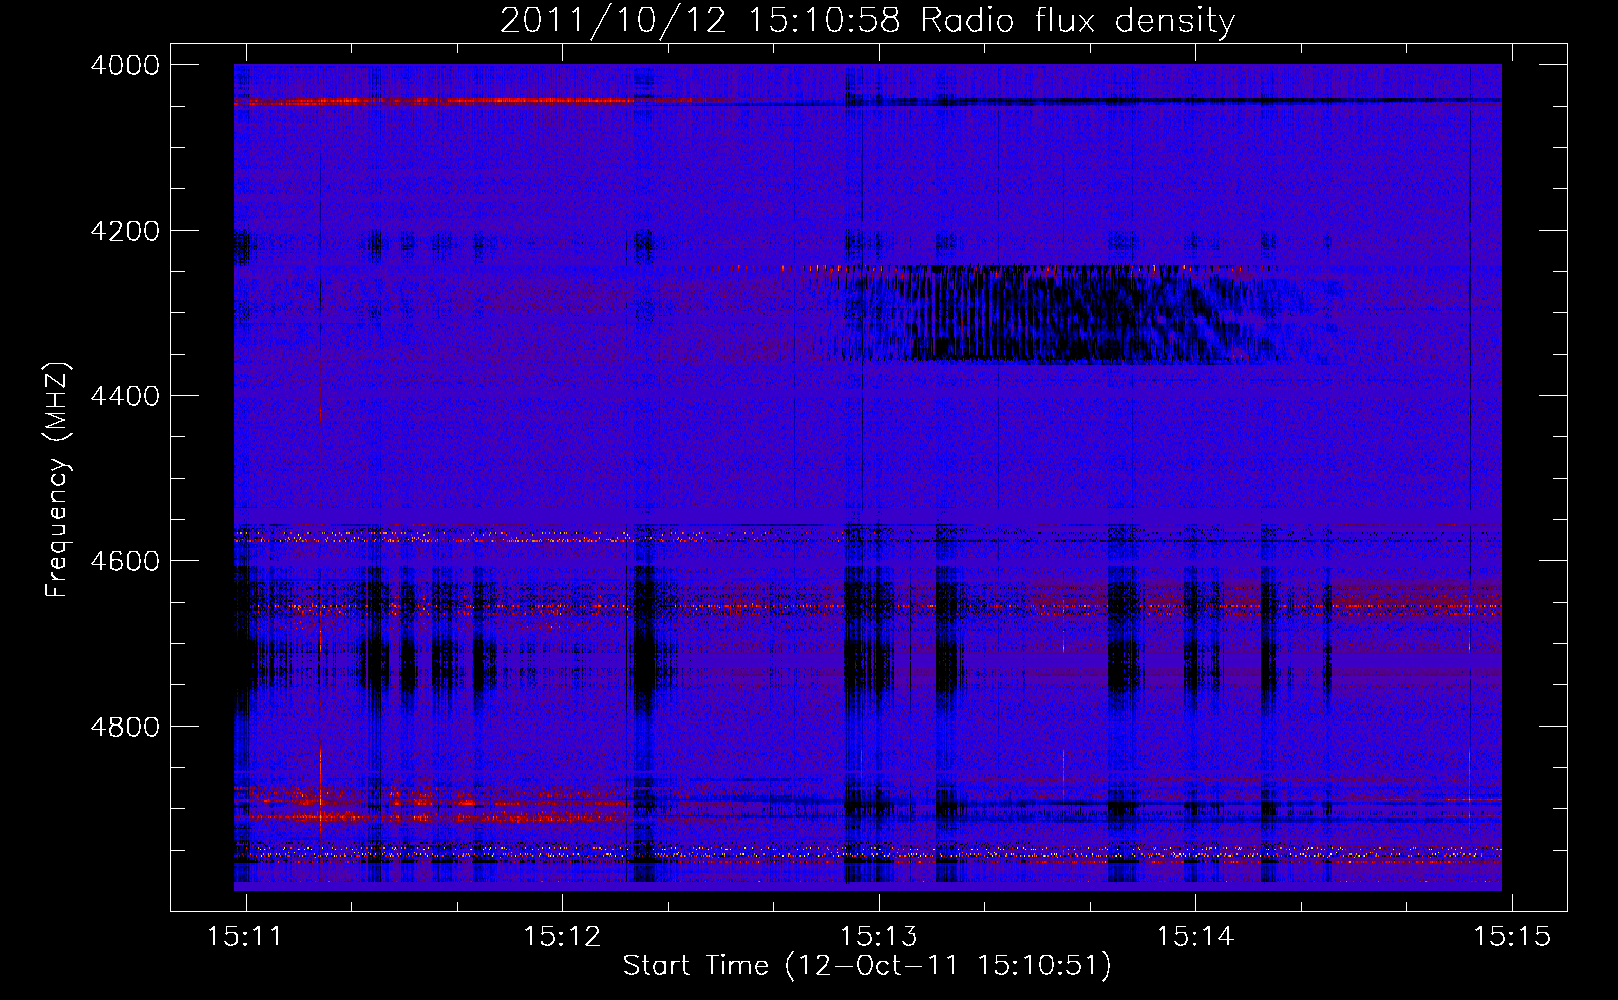The height and width of the screenshot is (1000, 1618).
Task: Click the 15:14 time axis label
Action: [x=1195, y=936]
